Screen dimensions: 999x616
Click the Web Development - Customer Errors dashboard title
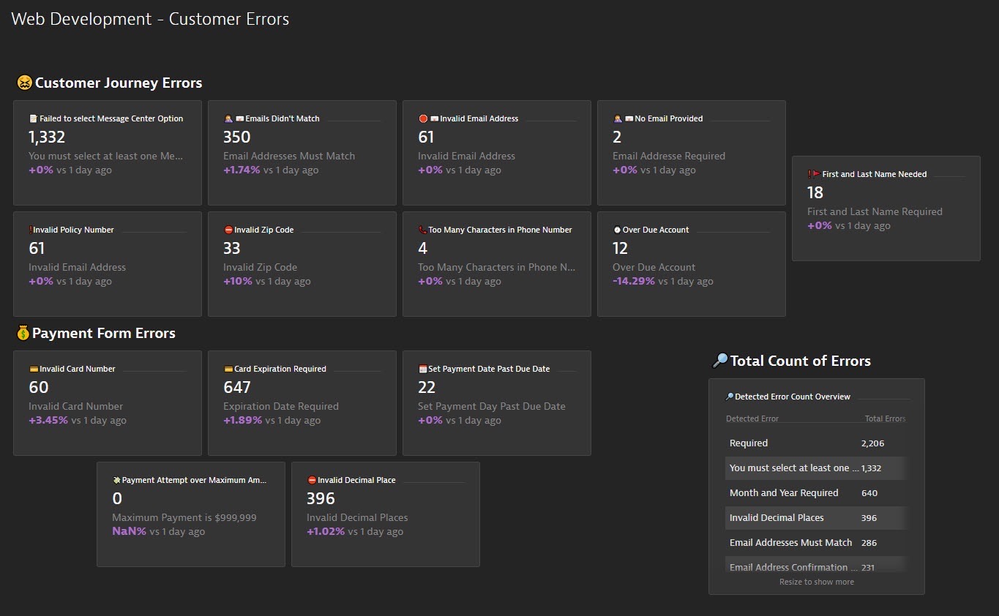pos(150,19)
